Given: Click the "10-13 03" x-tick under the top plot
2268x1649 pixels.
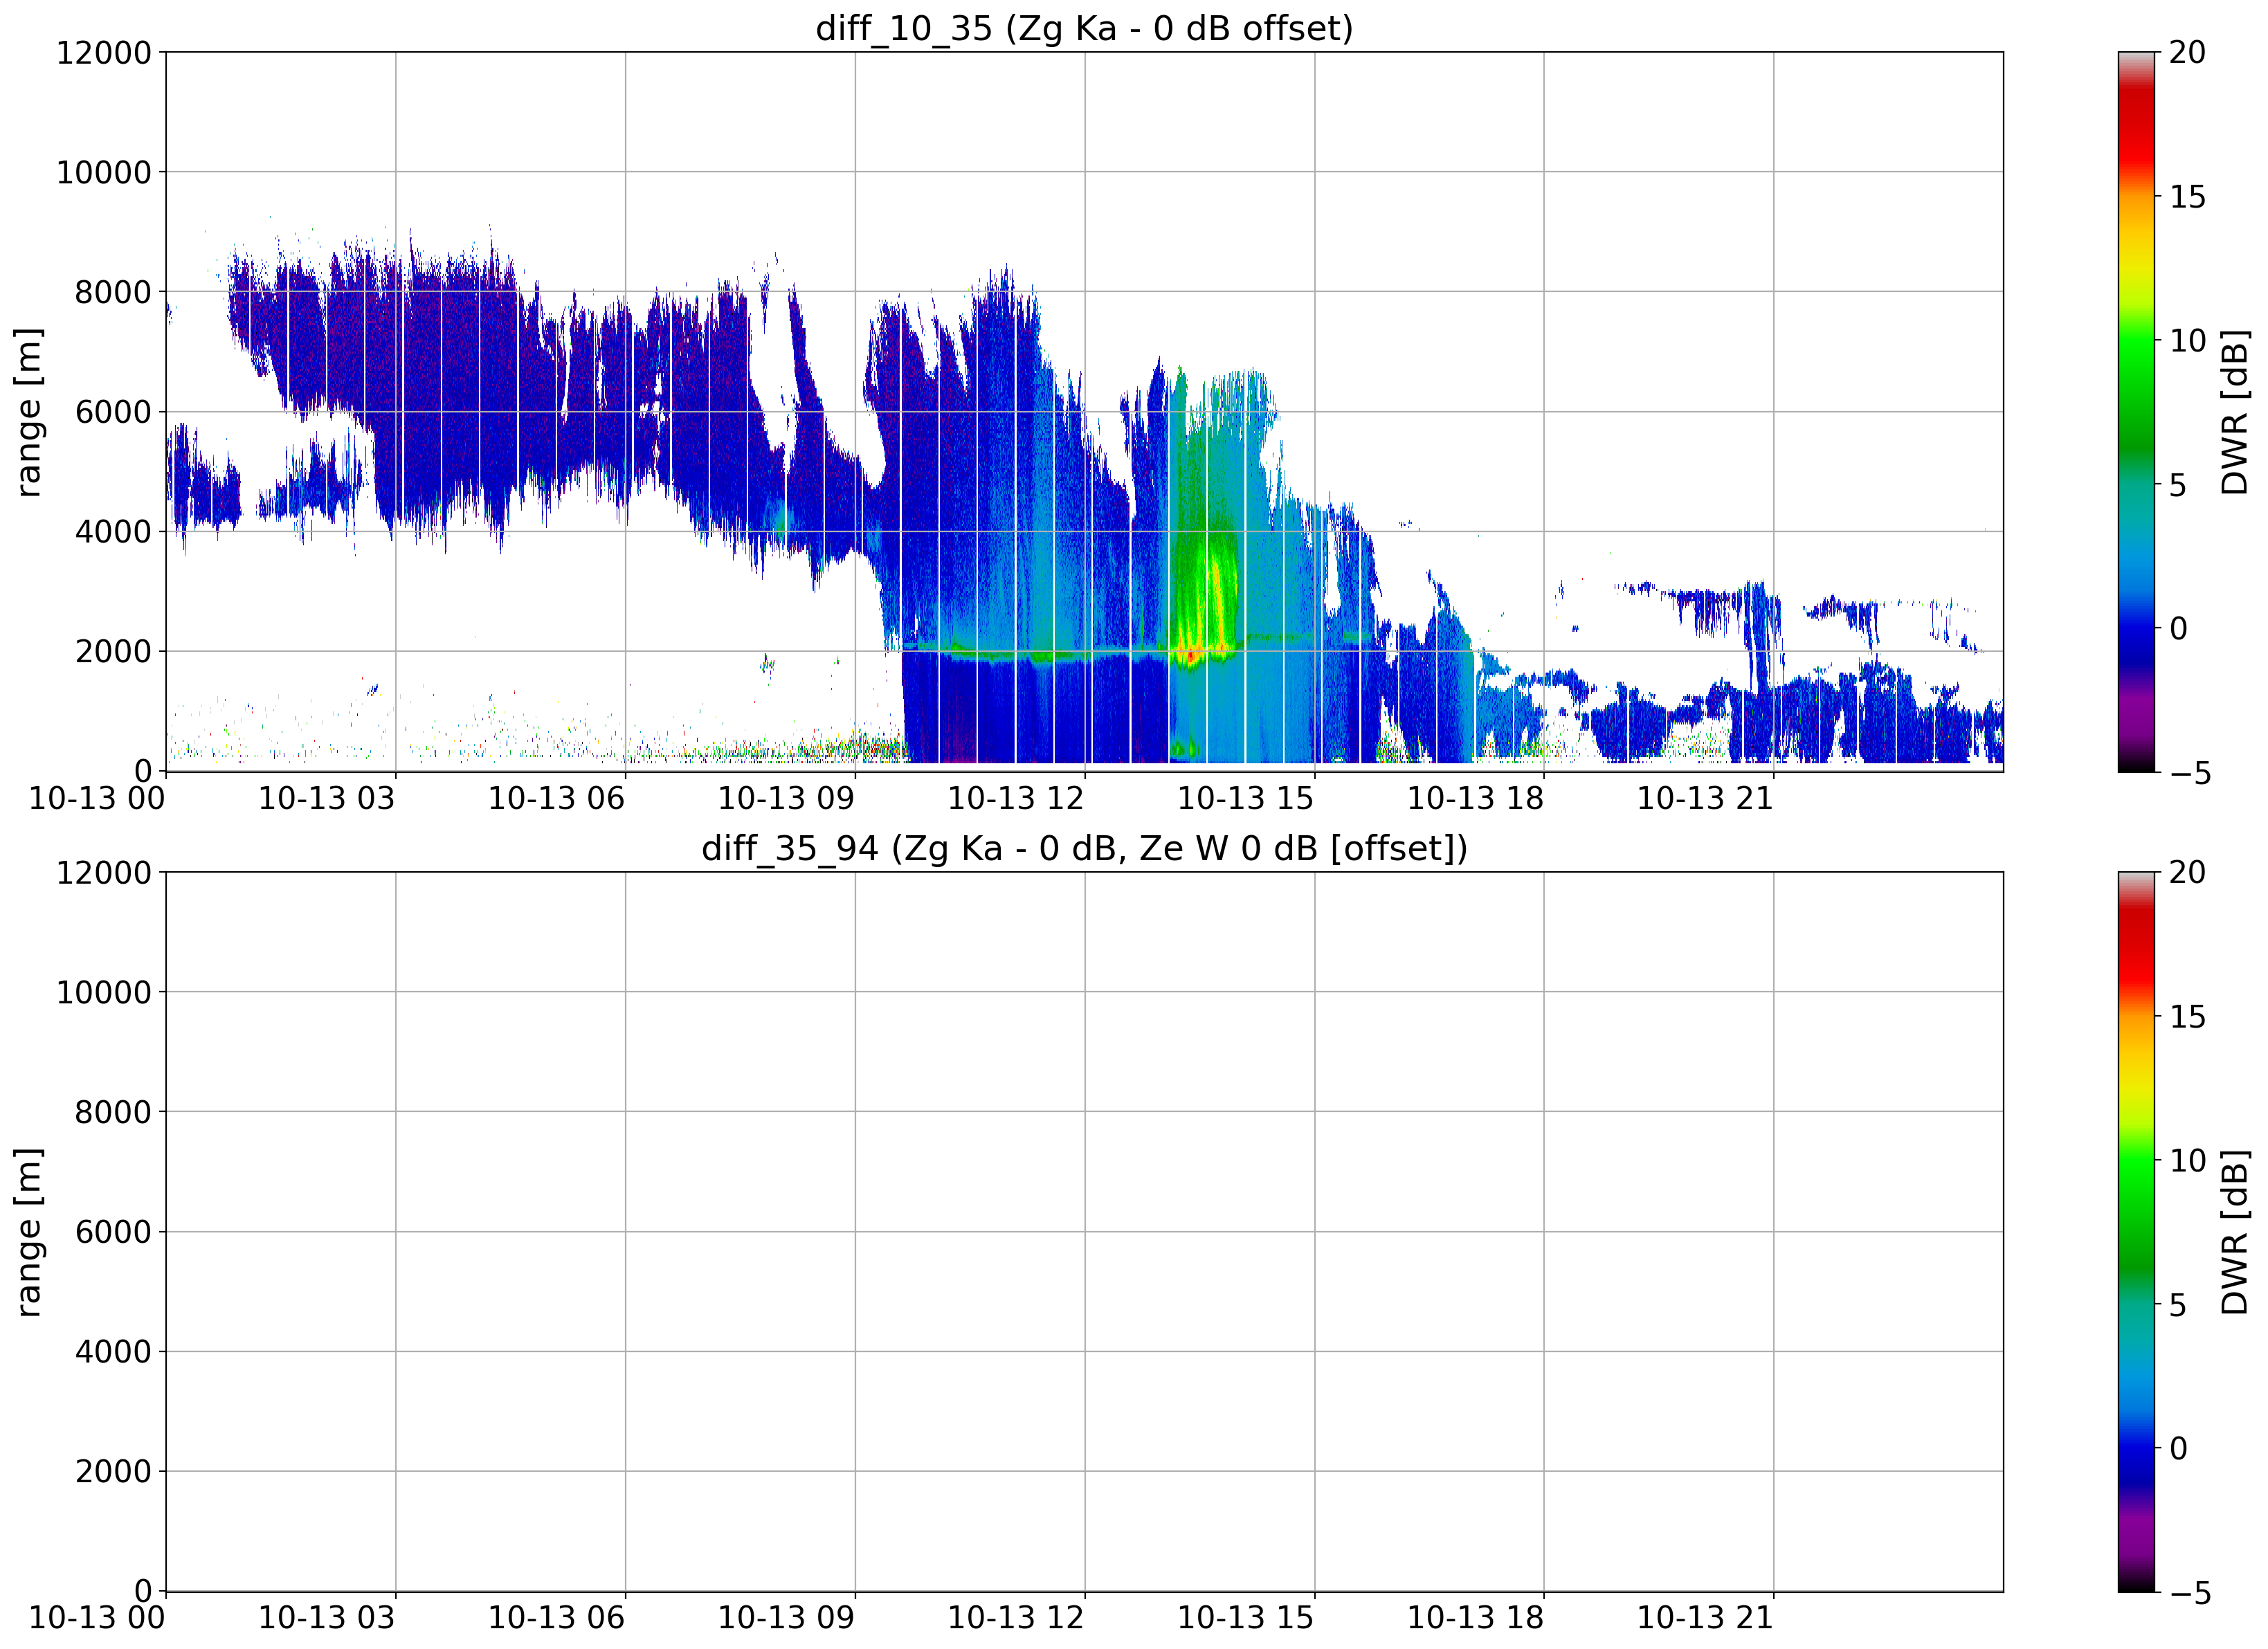Looking at the screenshot, I should click(327, 798).
